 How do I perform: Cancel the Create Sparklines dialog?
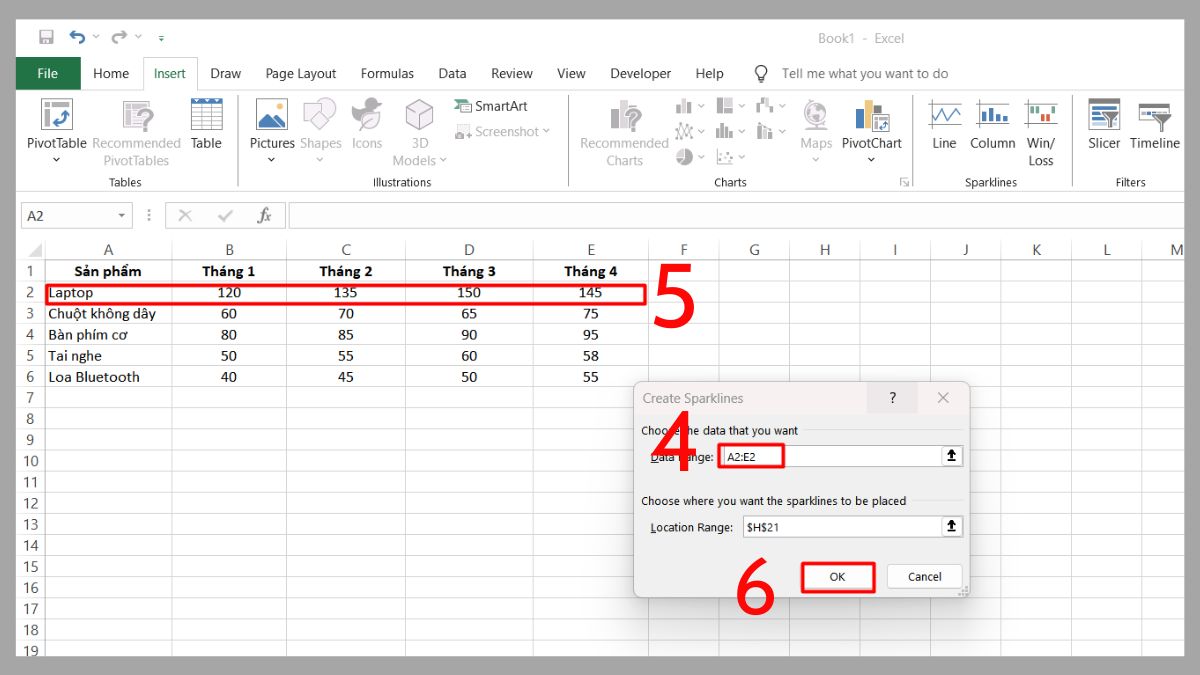click(923, 576)
